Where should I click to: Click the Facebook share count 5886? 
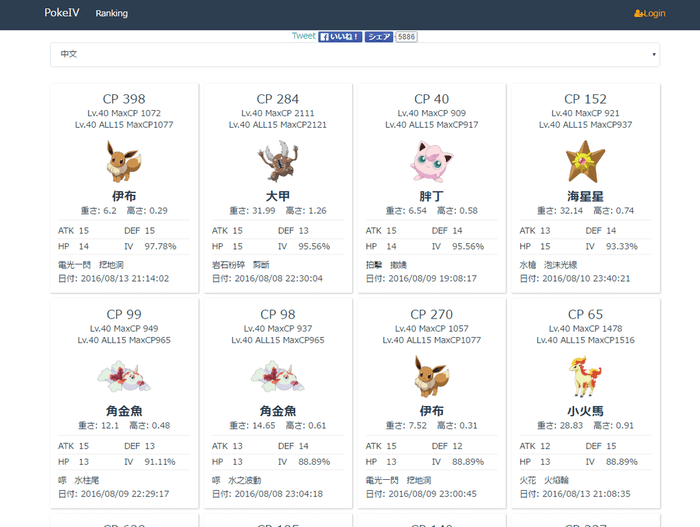pyautogui.click(x=406, y=37)
